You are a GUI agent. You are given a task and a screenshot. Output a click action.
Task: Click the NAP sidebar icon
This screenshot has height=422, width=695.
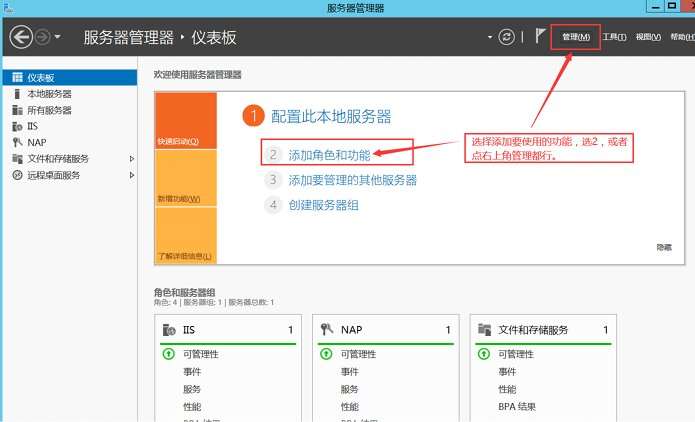coord(17,142)
